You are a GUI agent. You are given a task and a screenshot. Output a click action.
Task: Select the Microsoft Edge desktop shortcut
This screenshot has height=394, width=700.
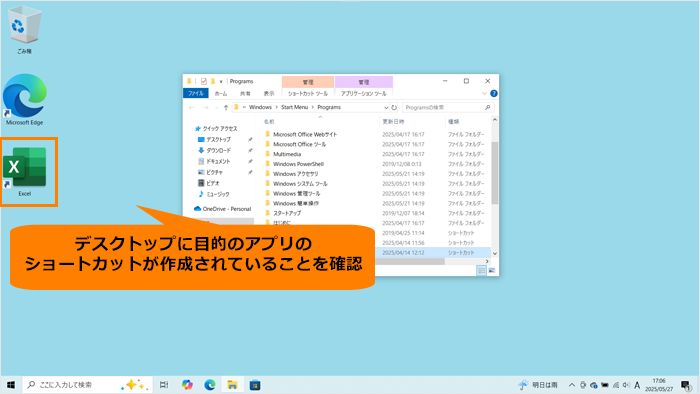(25, 100)
